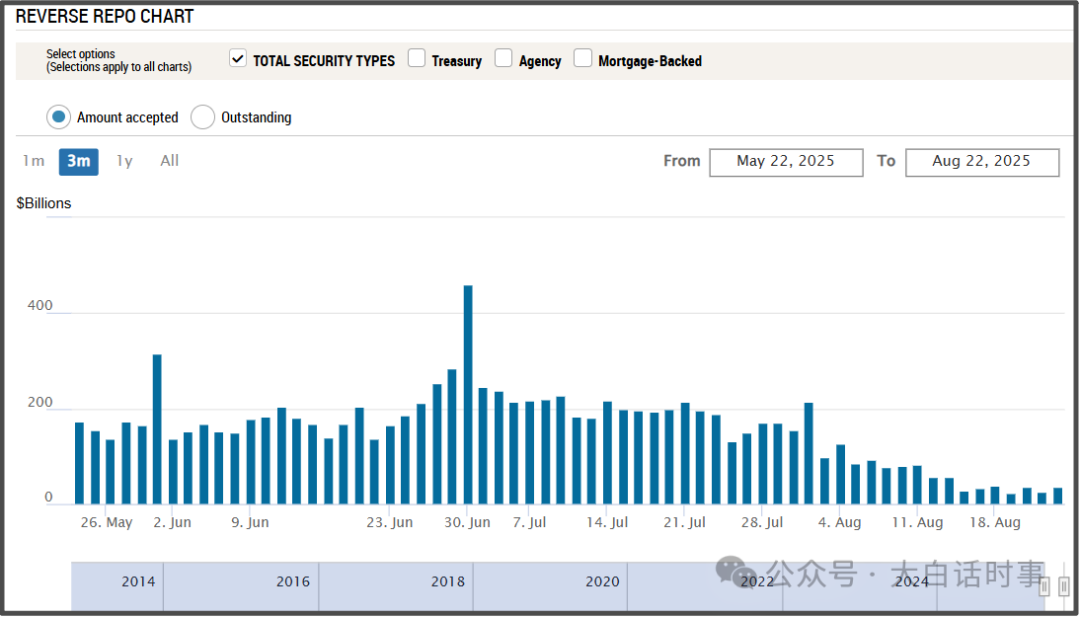The height and width of the screenshot is (617, 1080).
Task: Click the 26. May axis label
Action: click(105, 523)
